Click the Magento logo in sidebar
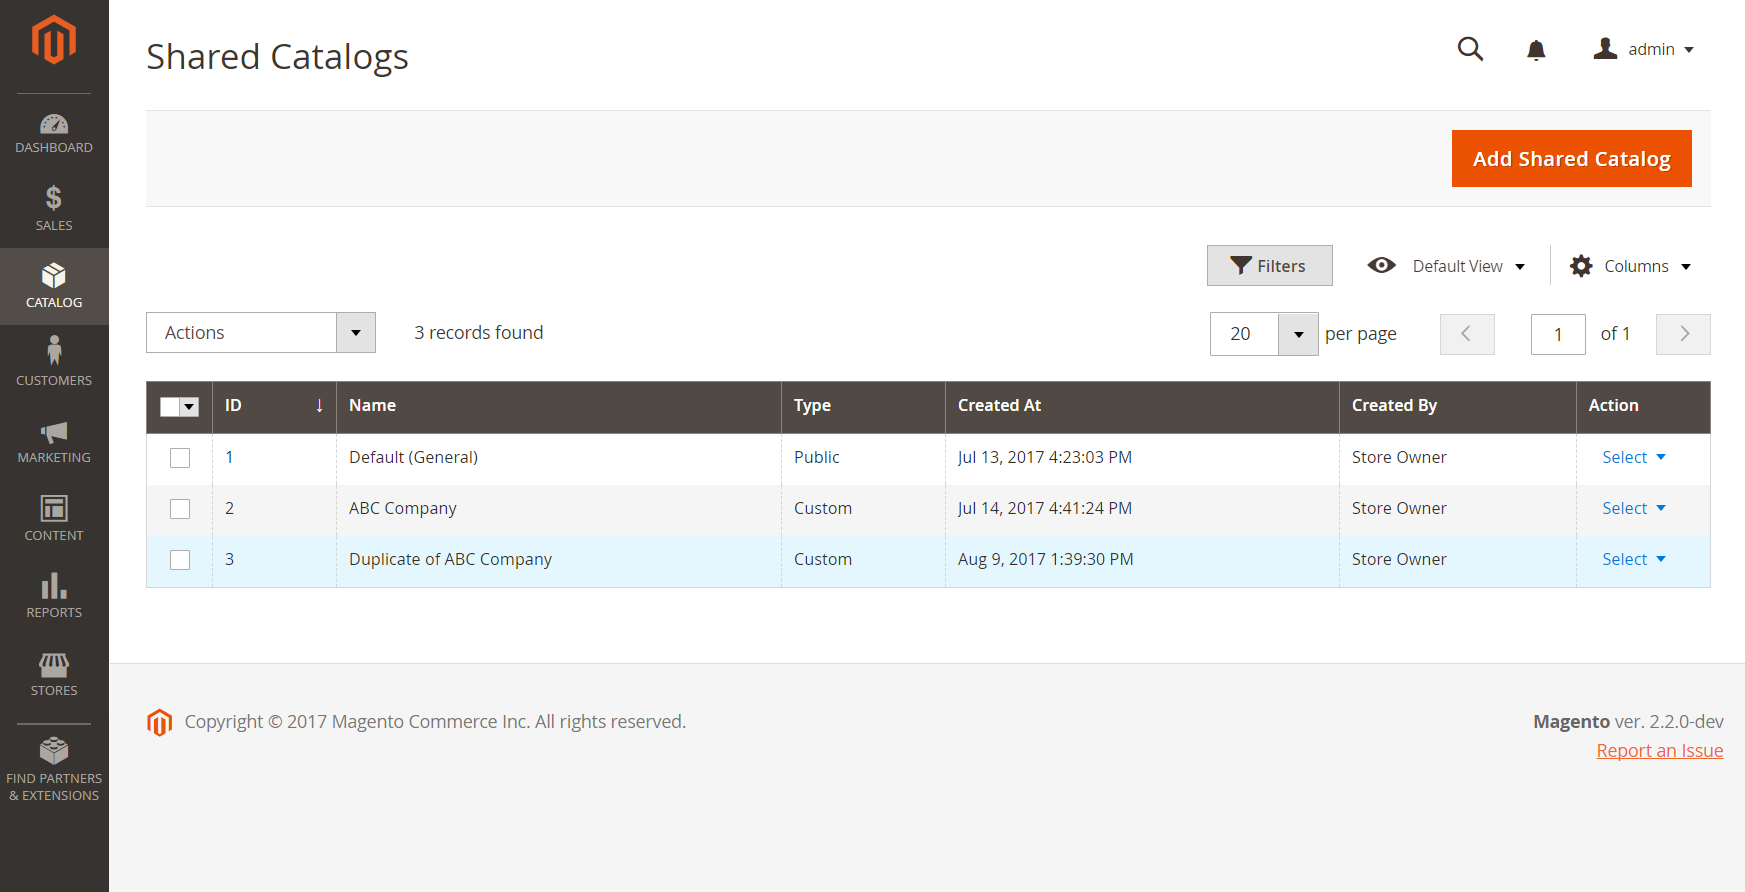Image resolution: width=1745 pixels, height=892 pixels. point(54,40)
